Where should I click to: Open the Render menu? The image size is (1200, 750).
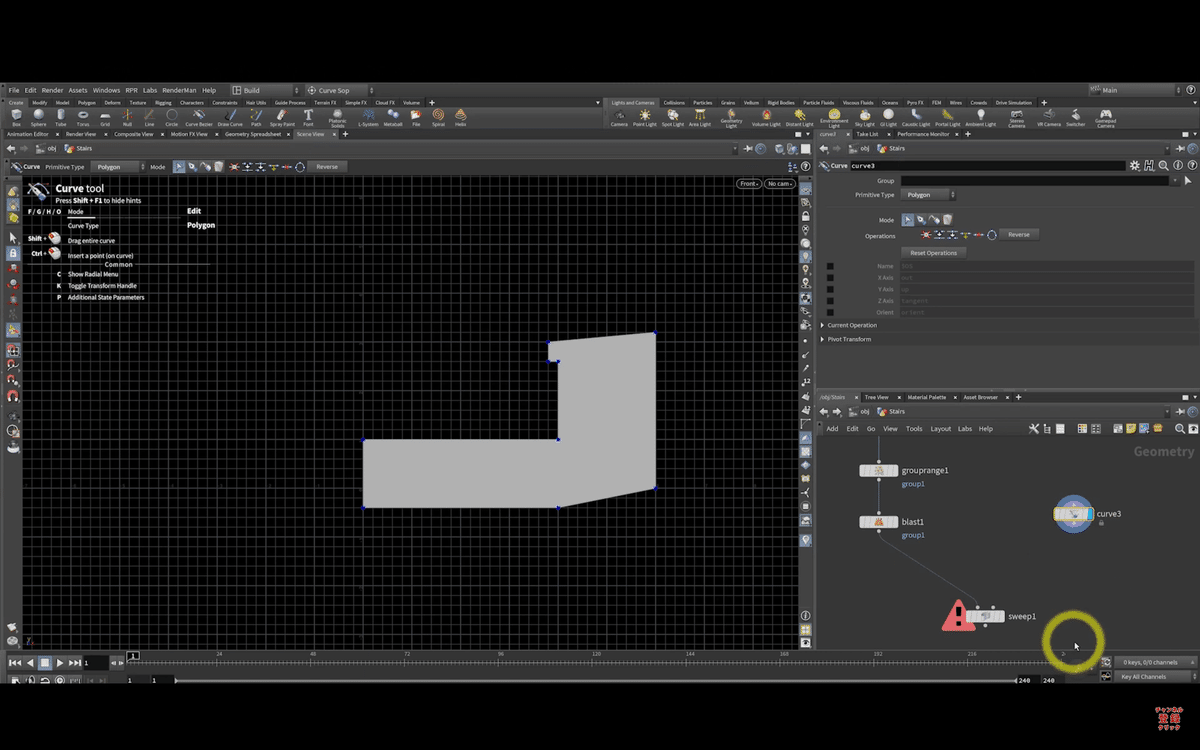pyautogui.click(x=52, y=90)
